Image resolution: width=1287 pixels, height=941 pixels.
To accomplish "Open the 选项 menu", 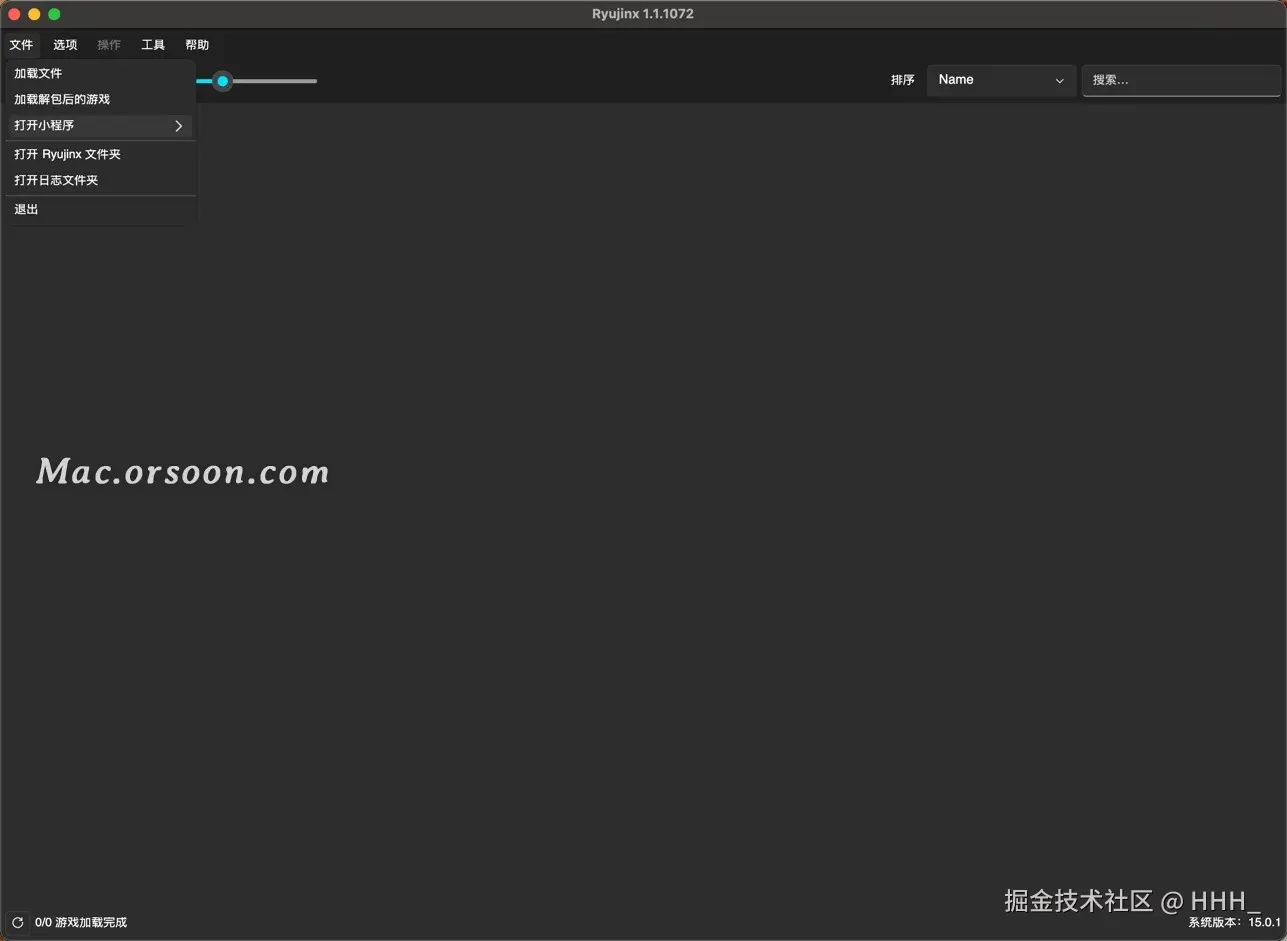I will click(65, 45).
